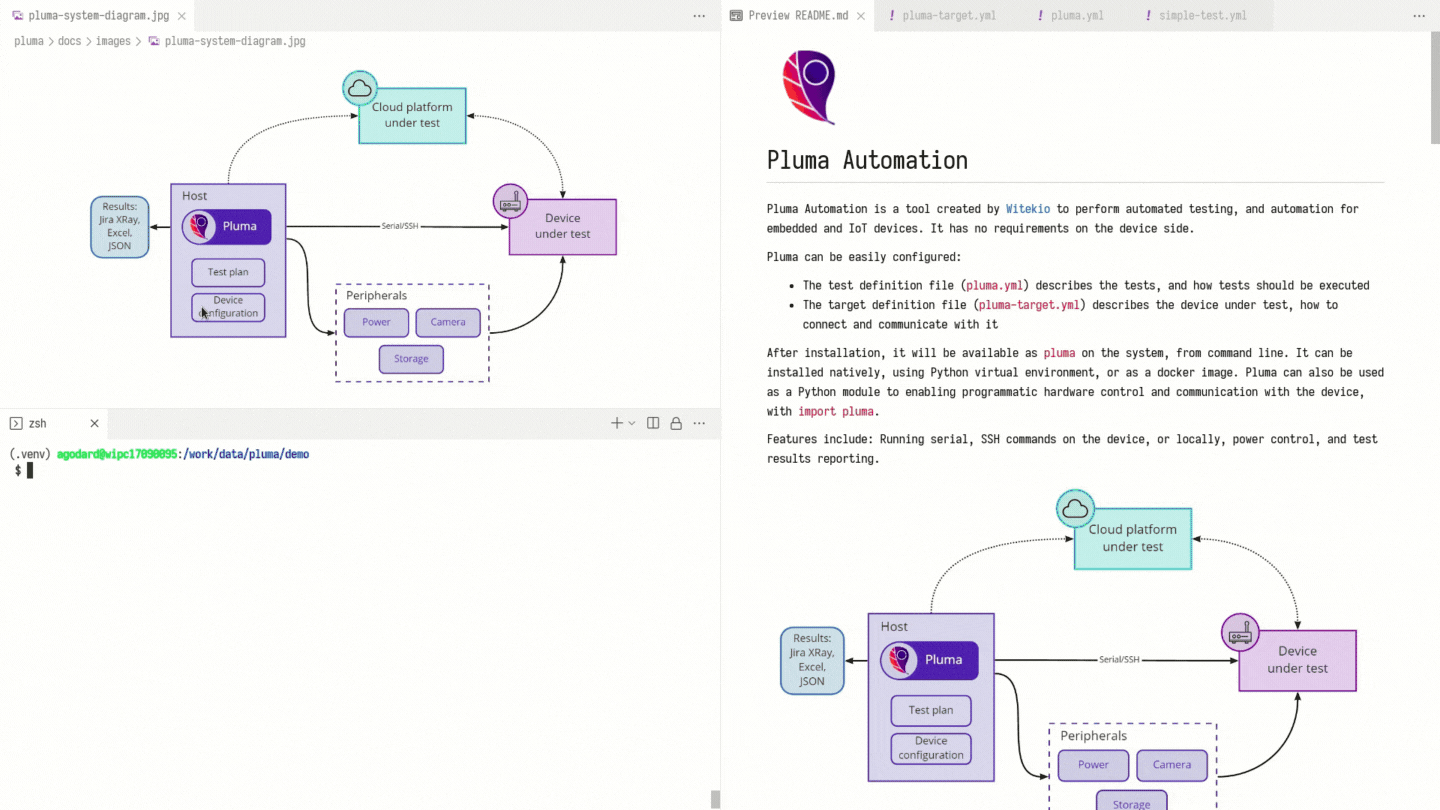
Task: Open more actions for the left editor group
Action: tap(699, 16)
